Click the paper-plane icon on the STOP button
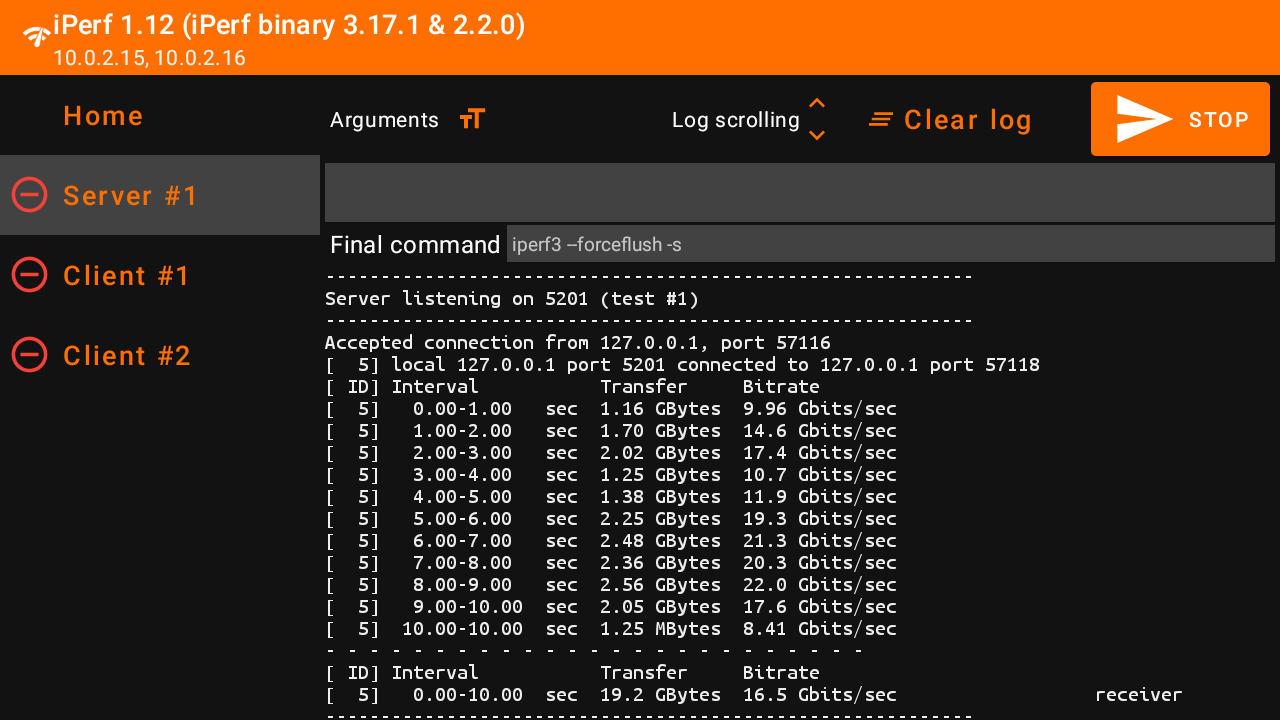The width and height of the screenshot is (1280, 720). pos(1143,119)
